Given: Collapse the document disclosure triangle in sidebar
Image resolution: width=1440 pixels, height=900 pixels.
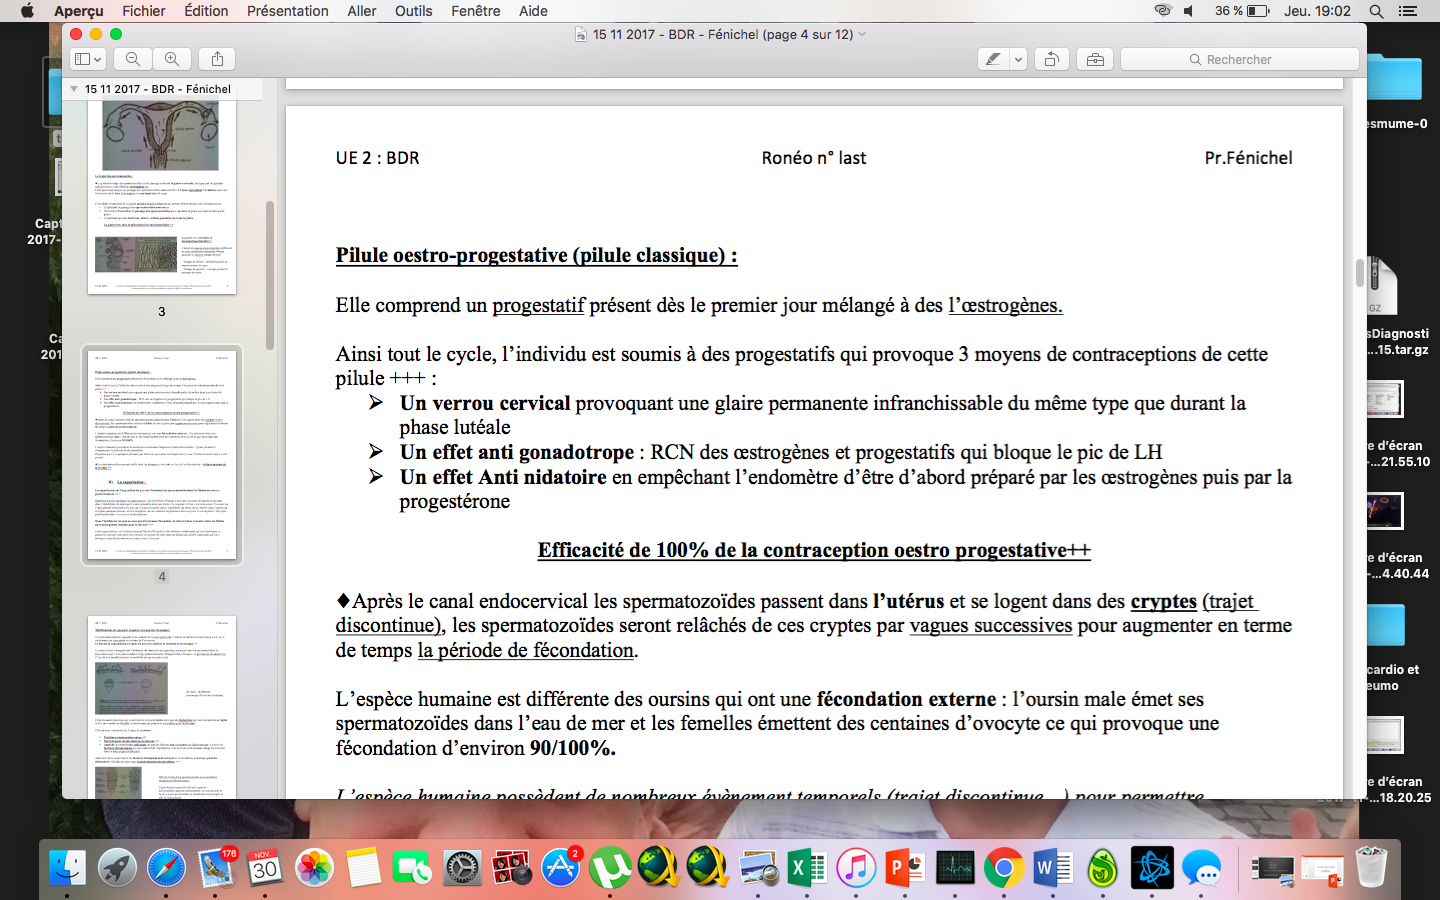Looking at the screenshot, I should pos(74,89).
